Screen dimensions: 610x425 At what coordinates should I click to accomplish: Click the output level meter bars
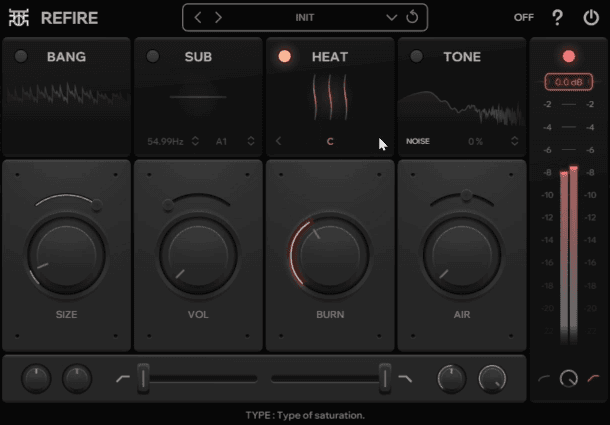pos(569,255)
